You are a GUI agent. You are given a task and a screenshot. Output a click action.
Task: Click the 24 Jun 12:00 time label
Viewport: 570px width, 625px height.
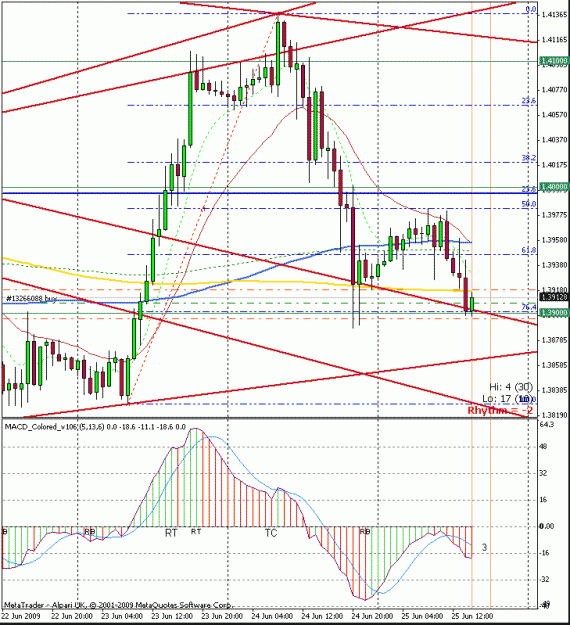point(322,616)
